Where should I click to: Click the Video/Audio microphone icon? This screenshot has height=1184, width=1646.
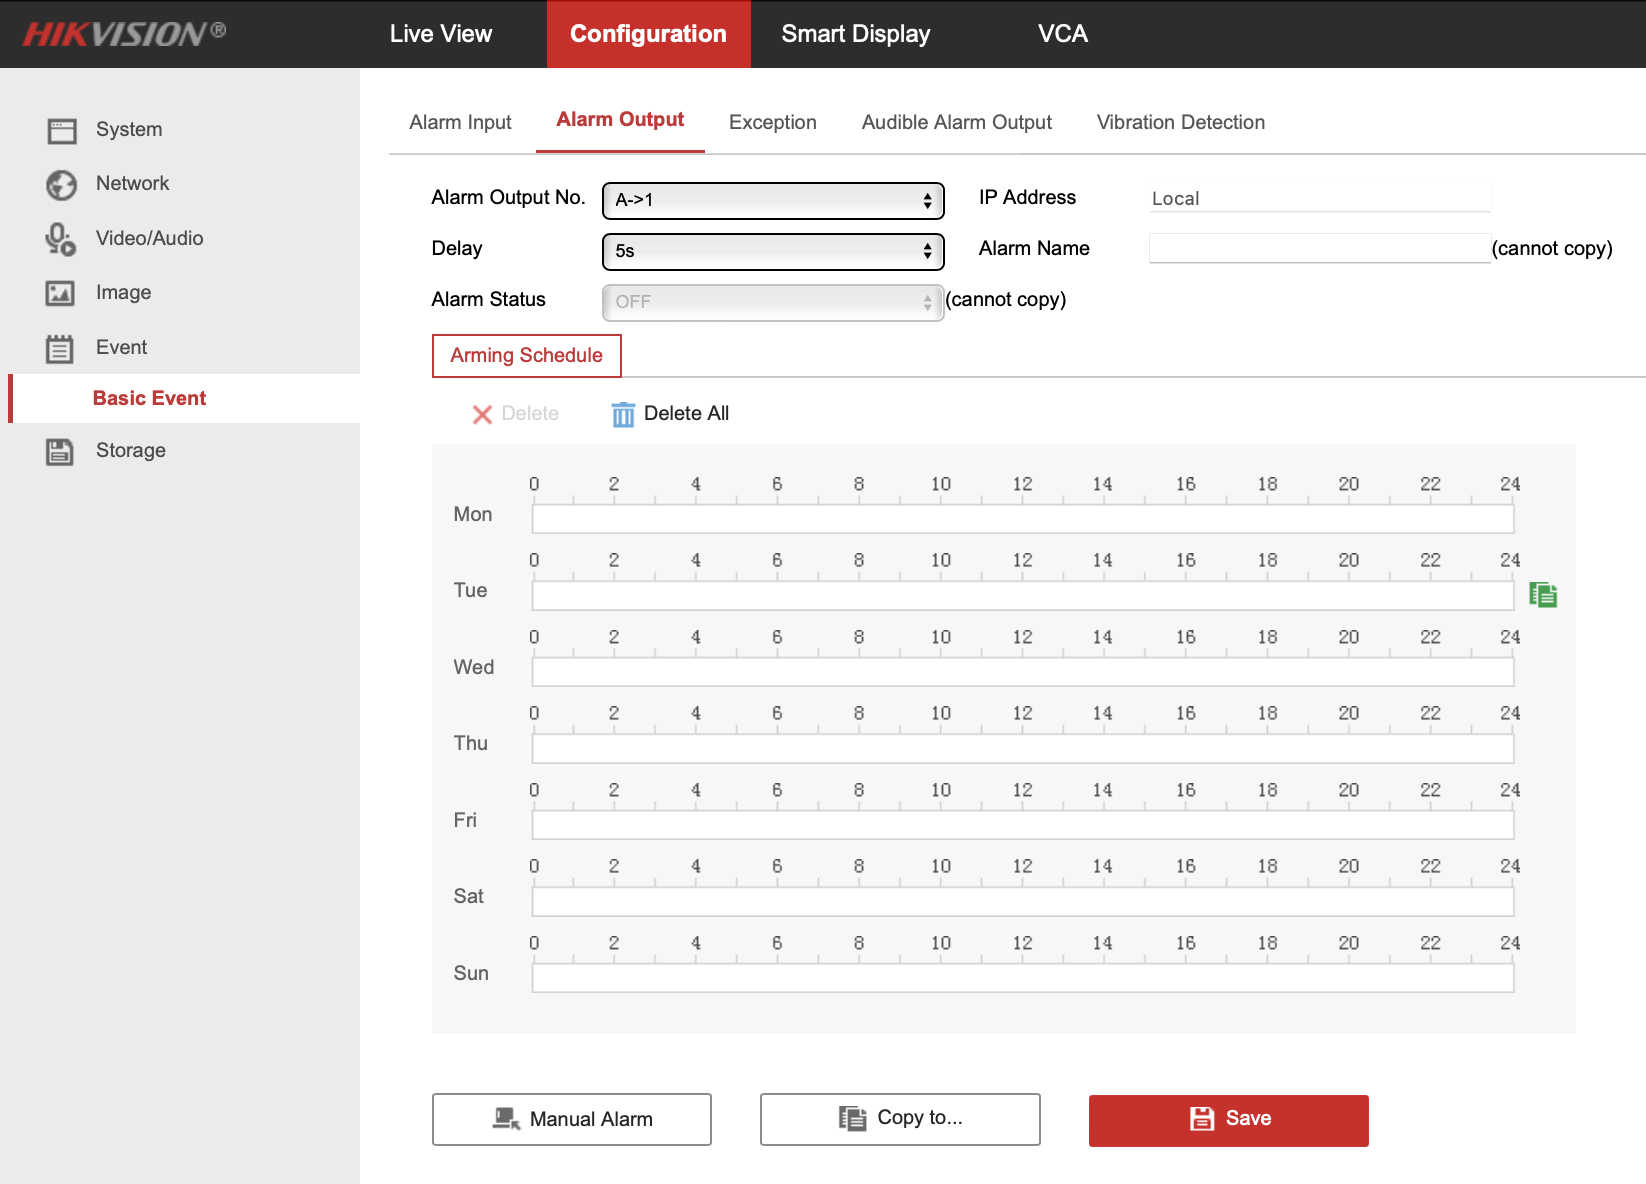pyautogui.click(x=60, y=239)
